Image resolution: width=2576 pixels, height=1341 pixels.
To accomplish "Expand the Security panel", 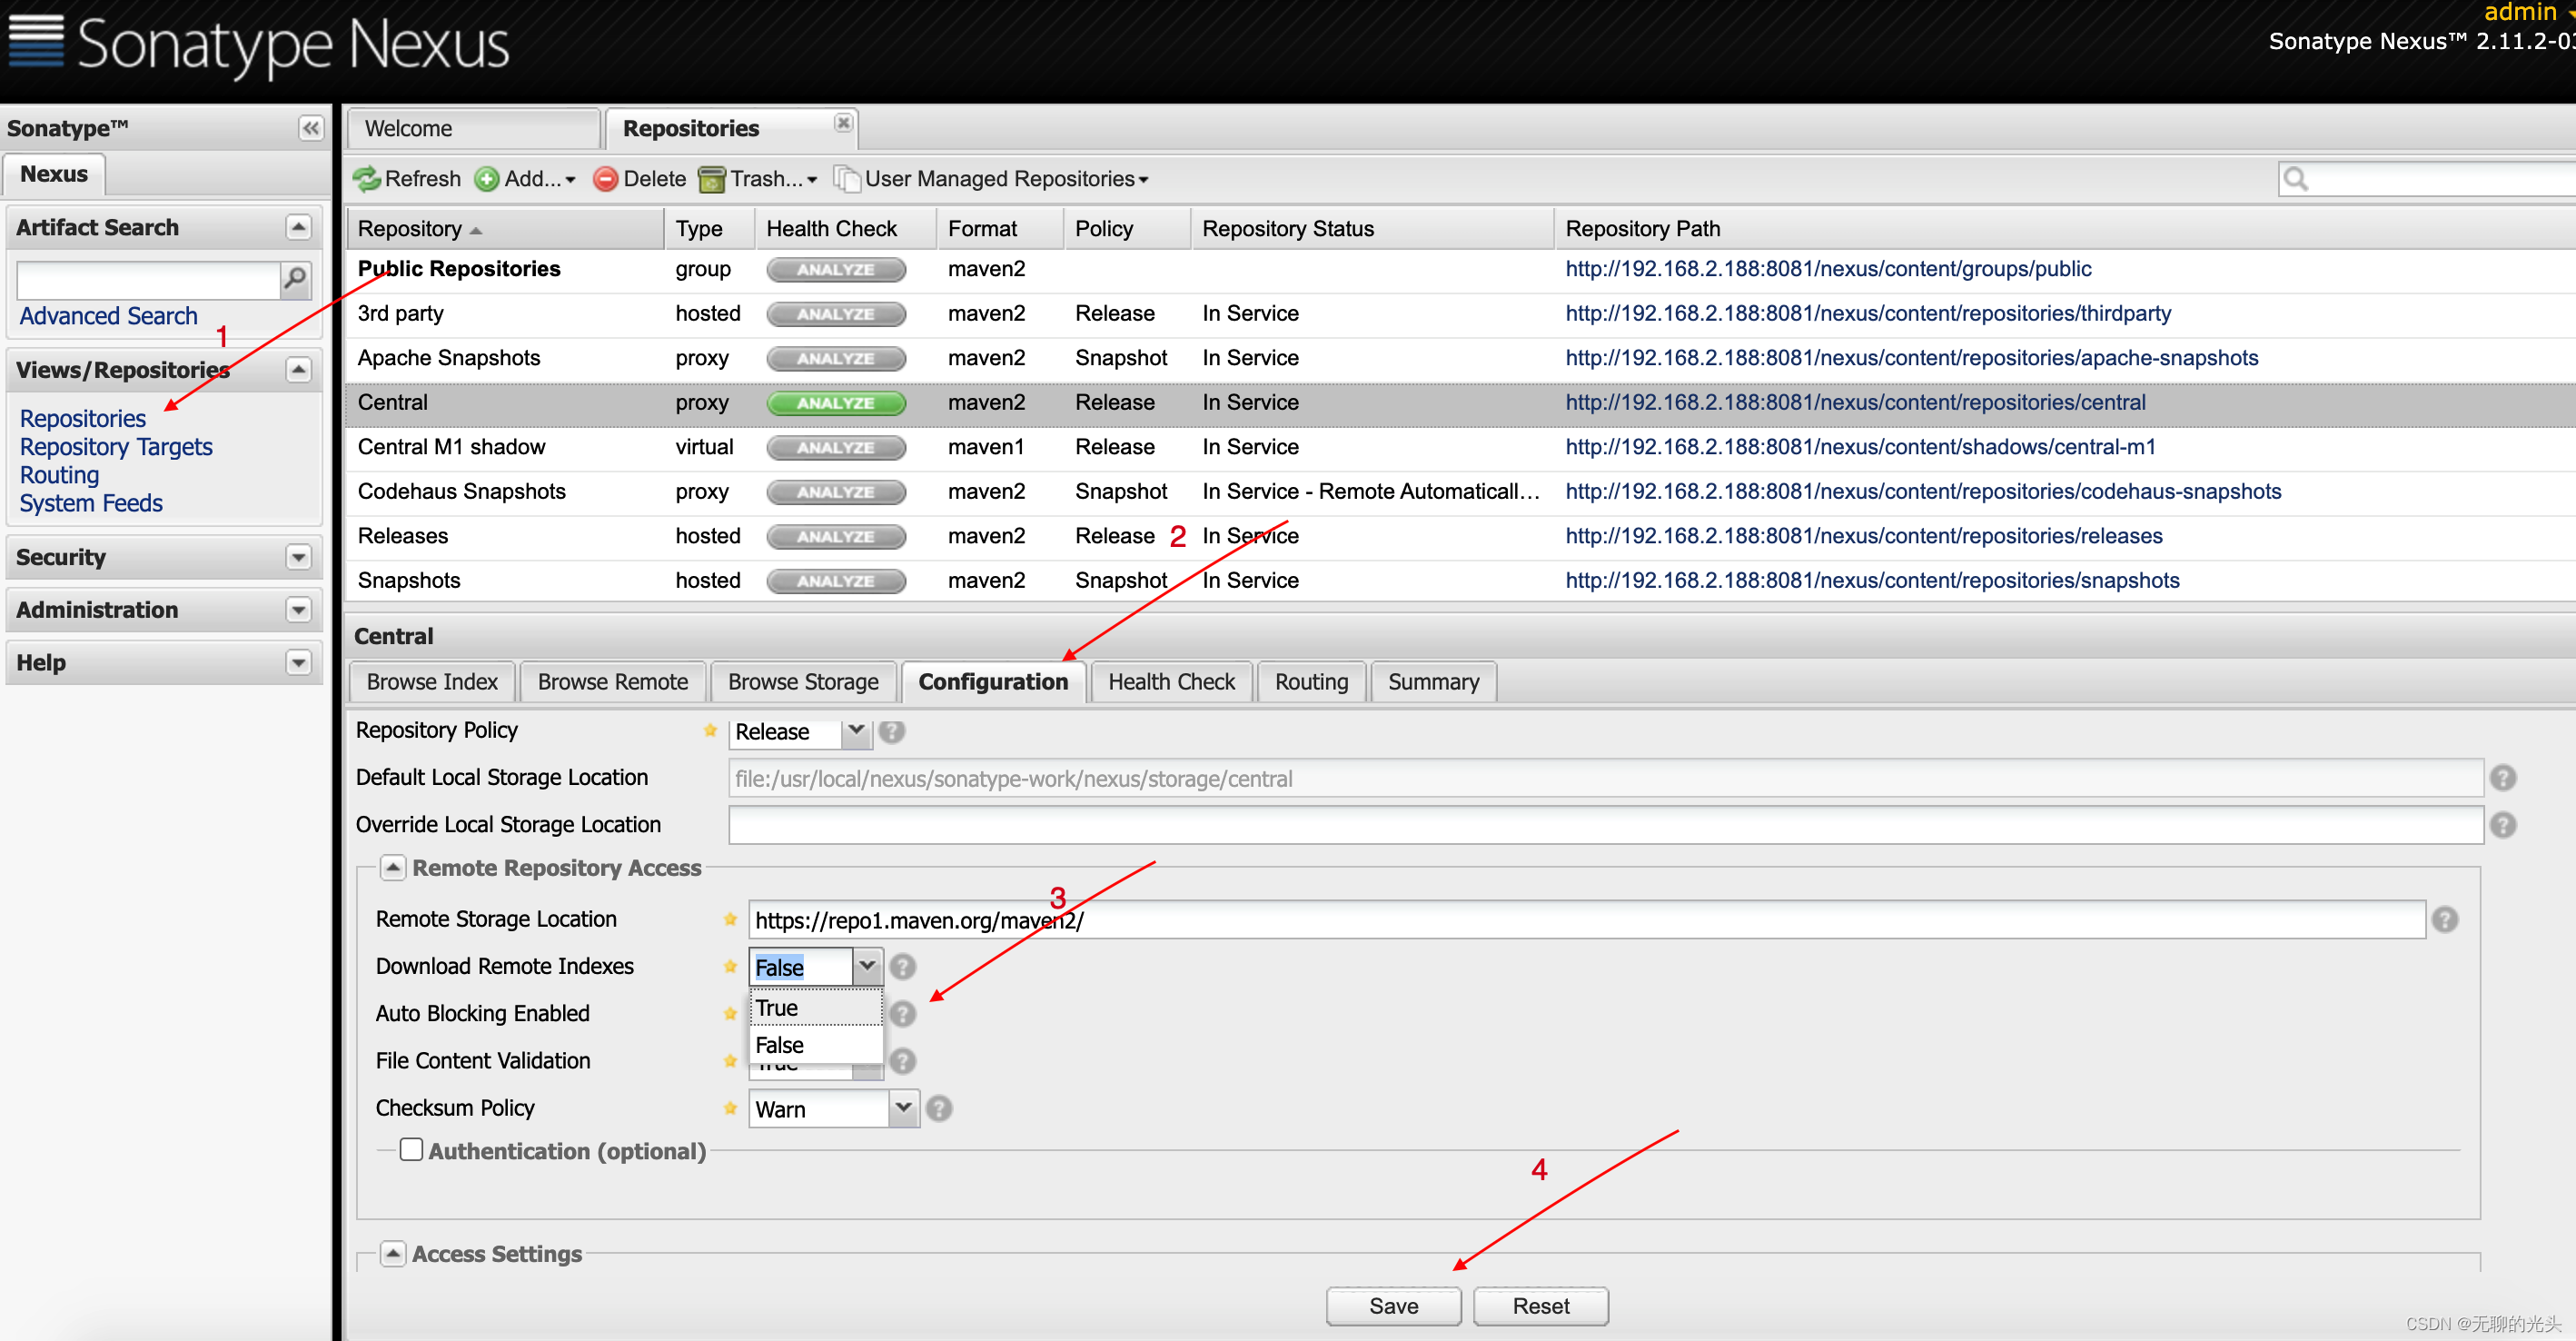I will (298, 557).
